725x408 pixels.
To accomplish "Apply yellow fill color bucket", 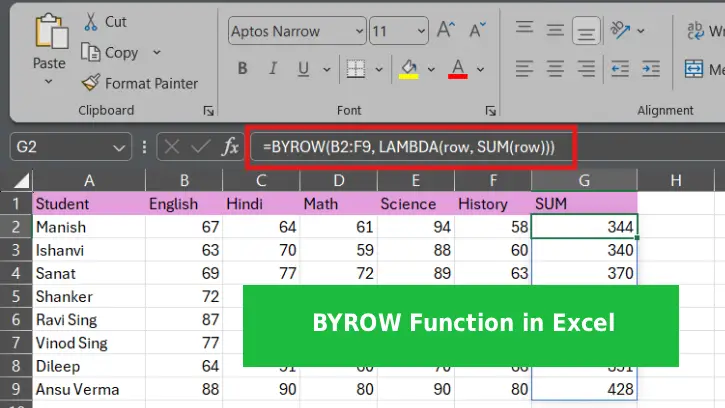I will (409, 69).
